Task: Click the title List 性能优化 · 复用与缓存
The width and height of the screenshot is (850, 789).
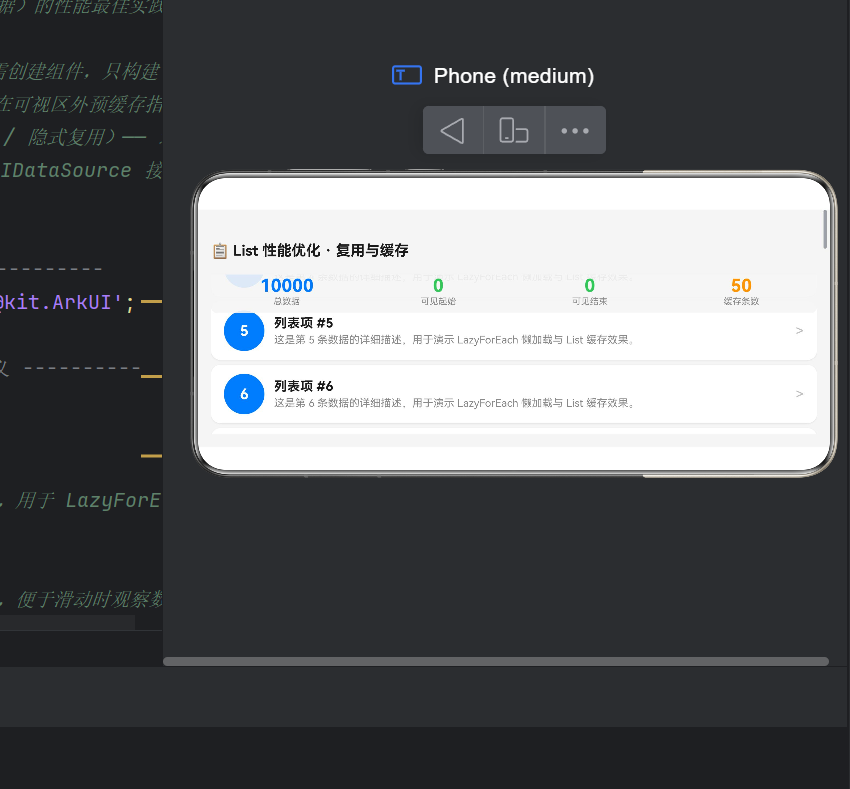Action: (x=320, y=251)
